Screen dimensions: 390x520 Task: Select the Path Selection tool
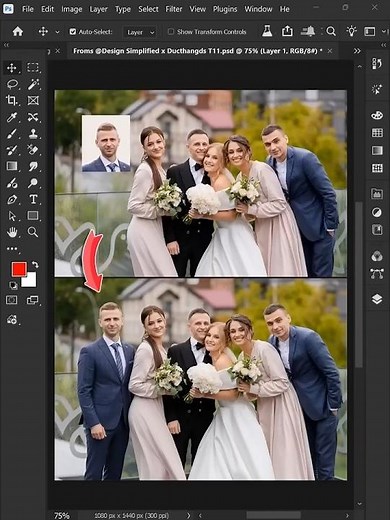pos(12,216)
